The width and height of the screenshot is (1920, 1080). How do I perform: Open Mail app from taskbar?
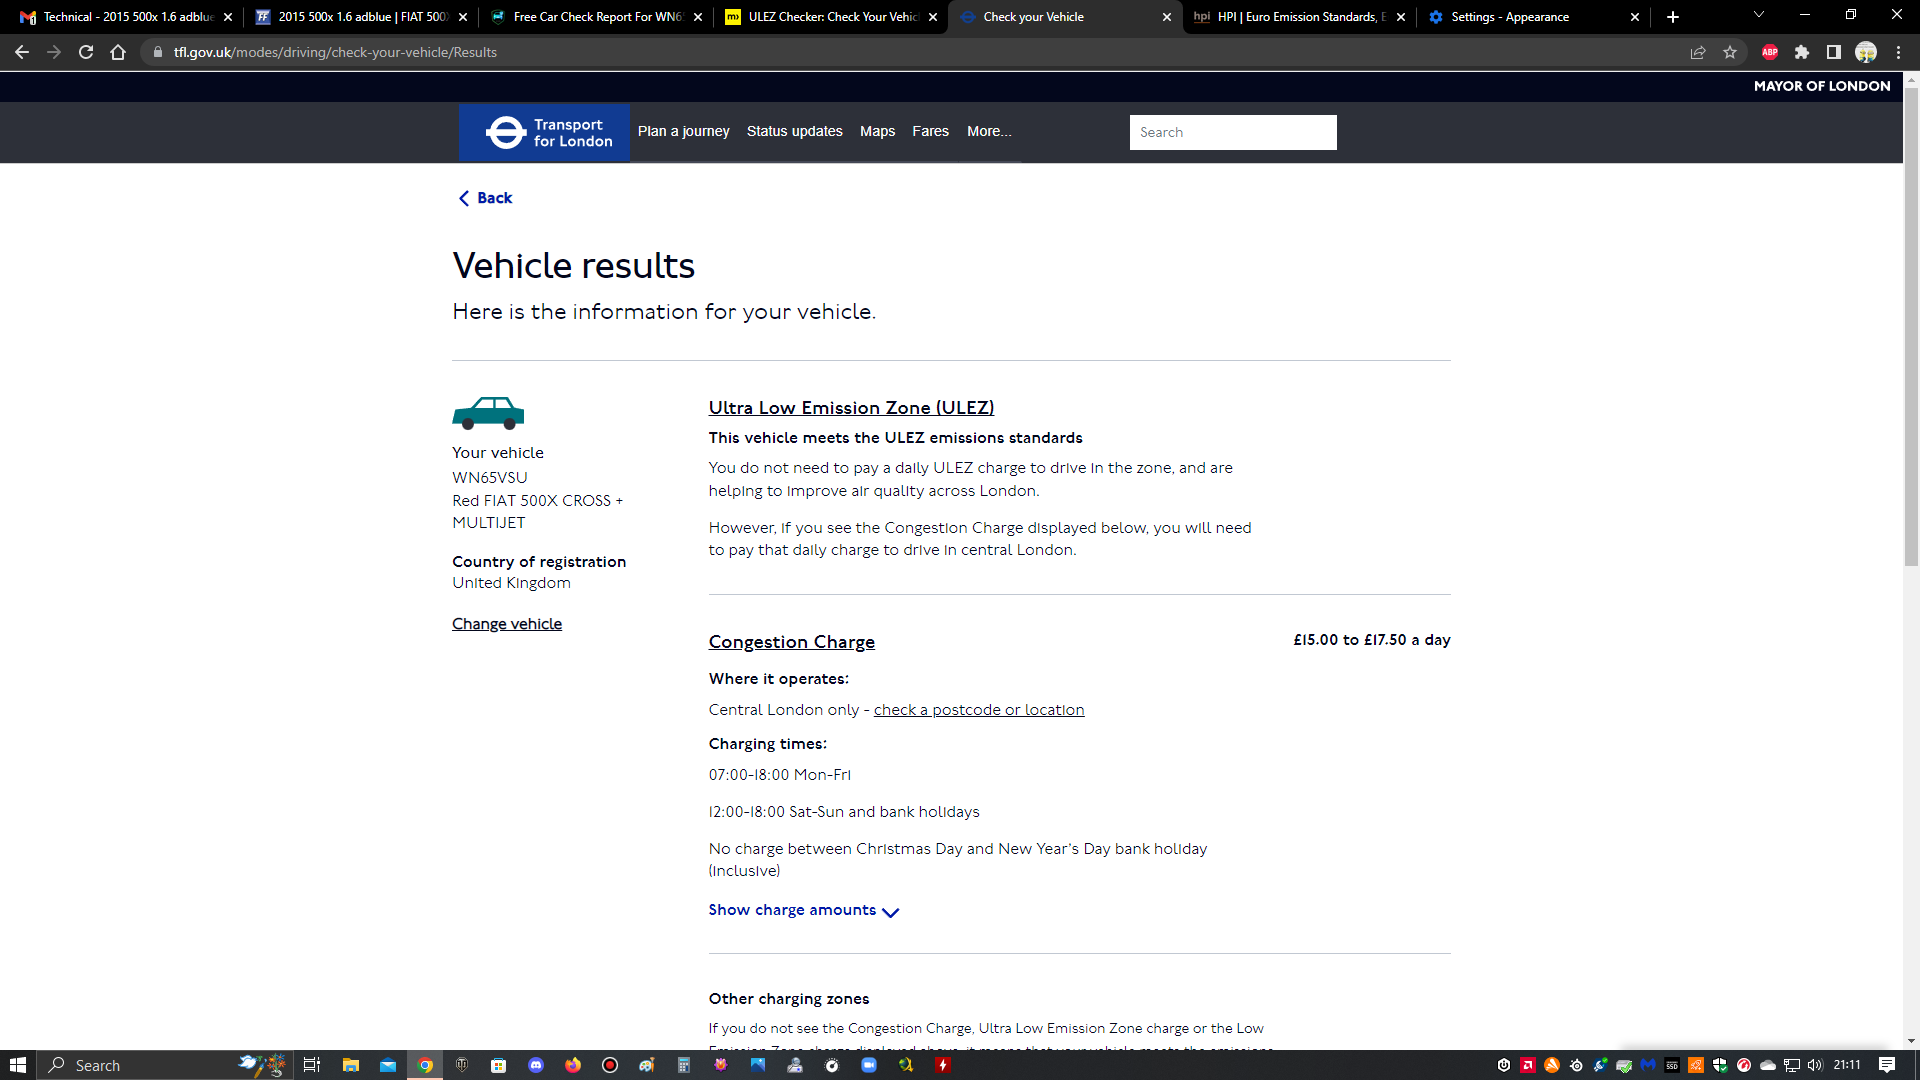click(388, 1065)
